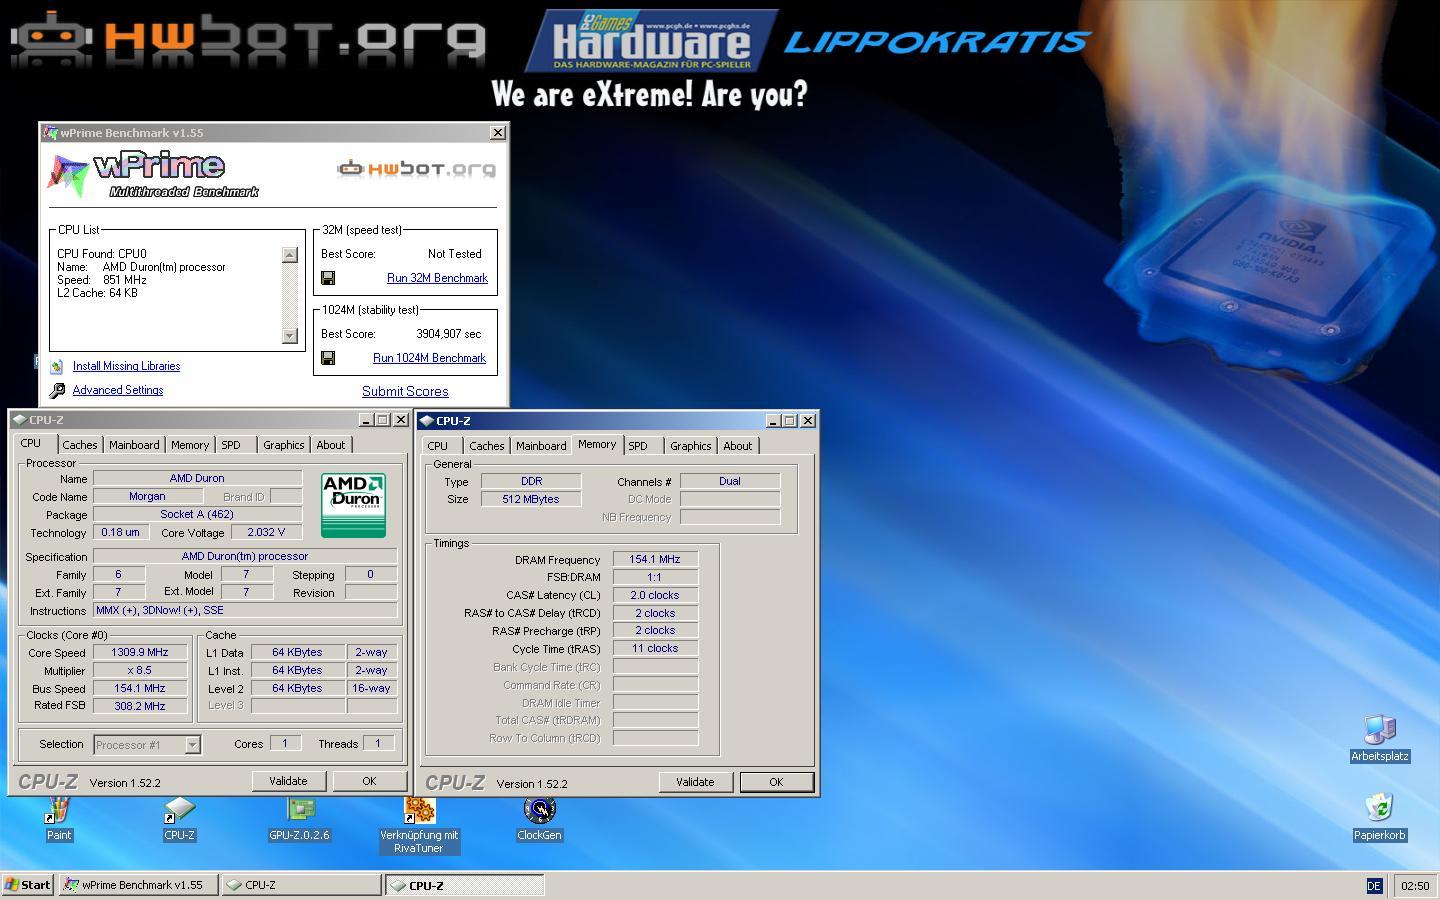Screen dimensions: 1440x900
Task: Click the Advanced Settings wrench icon
Action: point(57,391)
